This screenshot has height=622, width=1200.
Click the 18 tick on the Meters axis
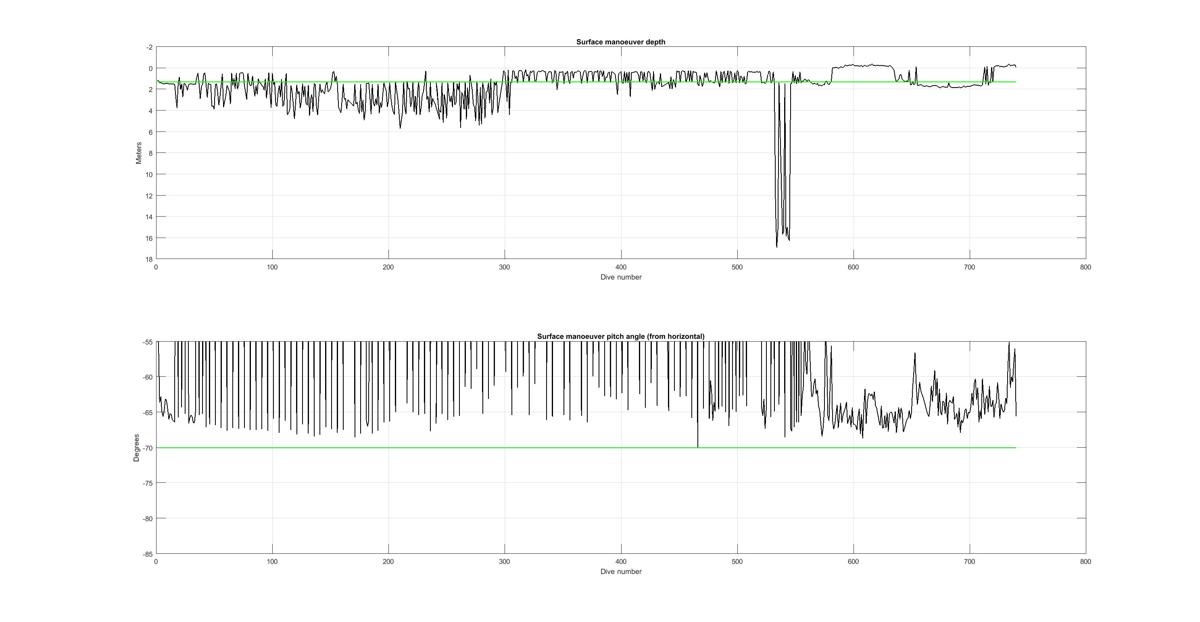coord(149,259)
